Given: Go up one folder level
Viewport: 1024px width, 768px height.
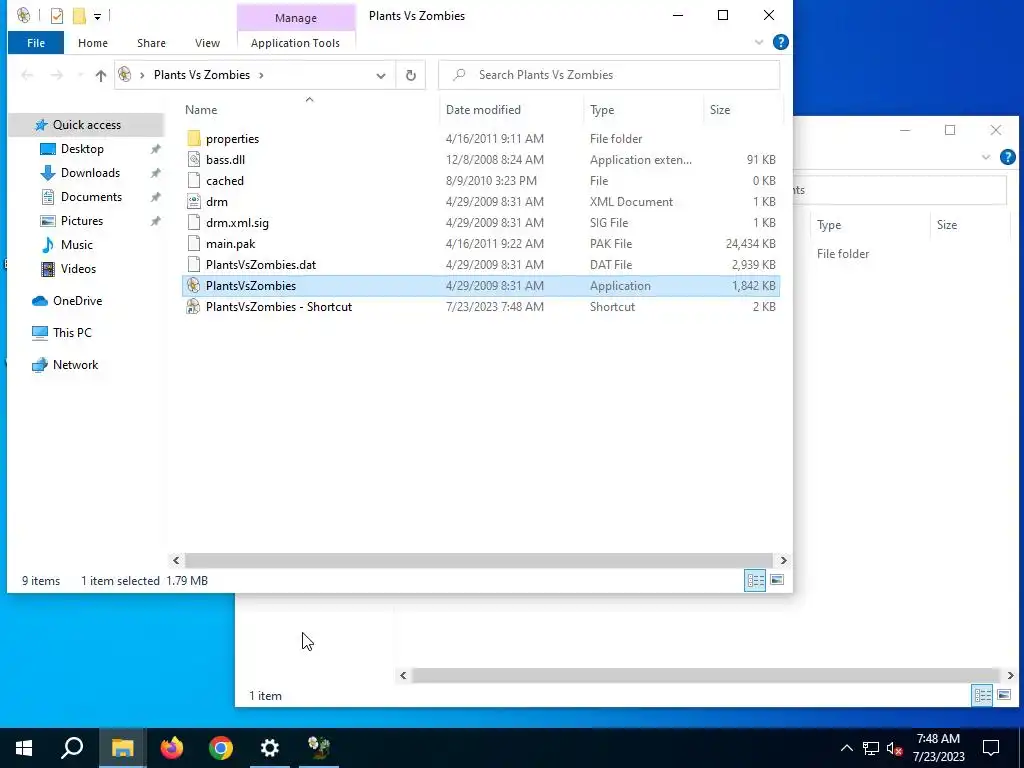Looking at the screenshot, I should click(101, 75).
